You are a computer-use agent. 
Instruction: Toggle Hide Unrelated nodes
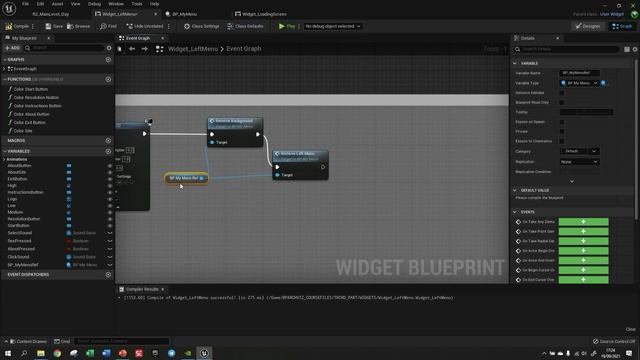pyautogui.click(x=144, y=26)
